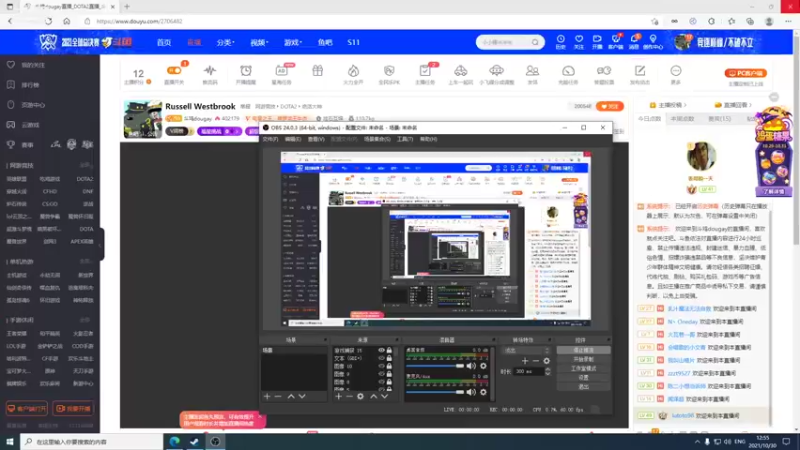Switch OBS to studio mode

(583, 368)
